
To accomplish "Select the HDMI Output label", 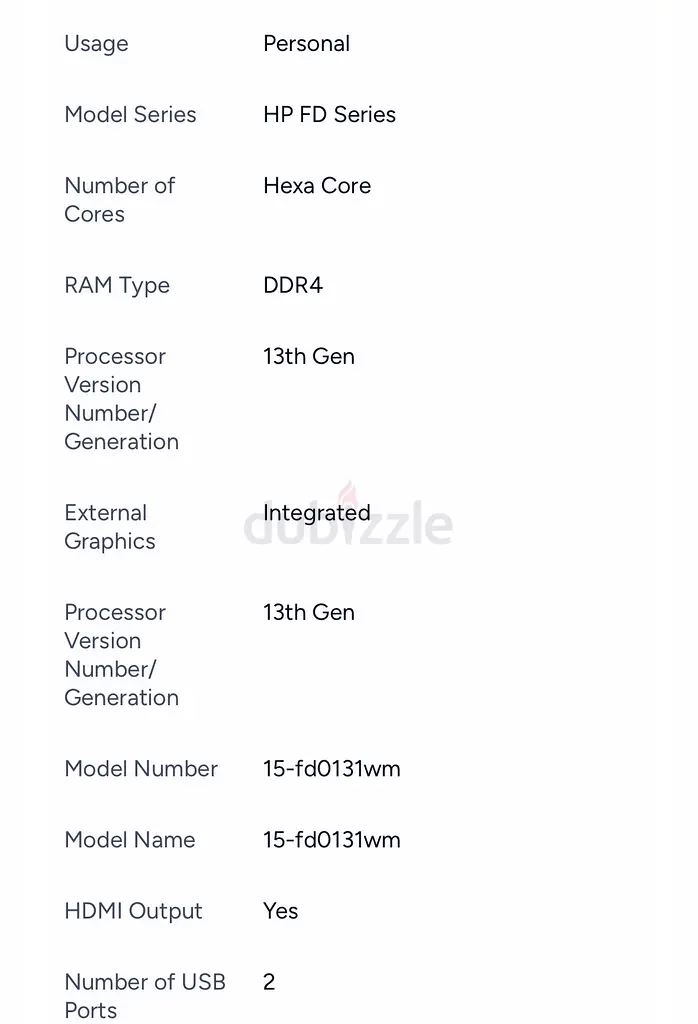I will 133,911.
